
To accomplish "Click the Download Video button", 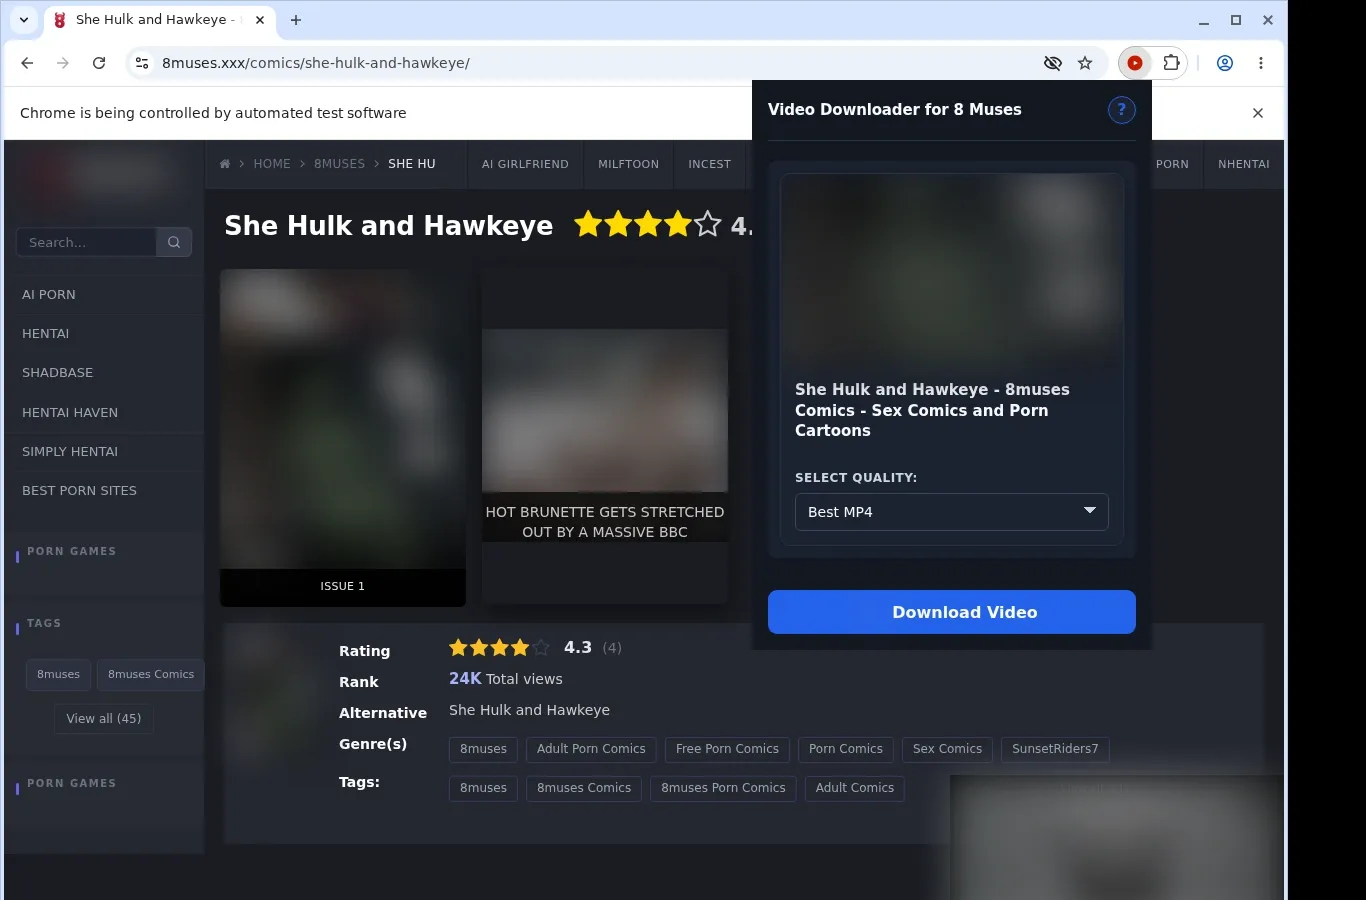I will pos(952,612).
